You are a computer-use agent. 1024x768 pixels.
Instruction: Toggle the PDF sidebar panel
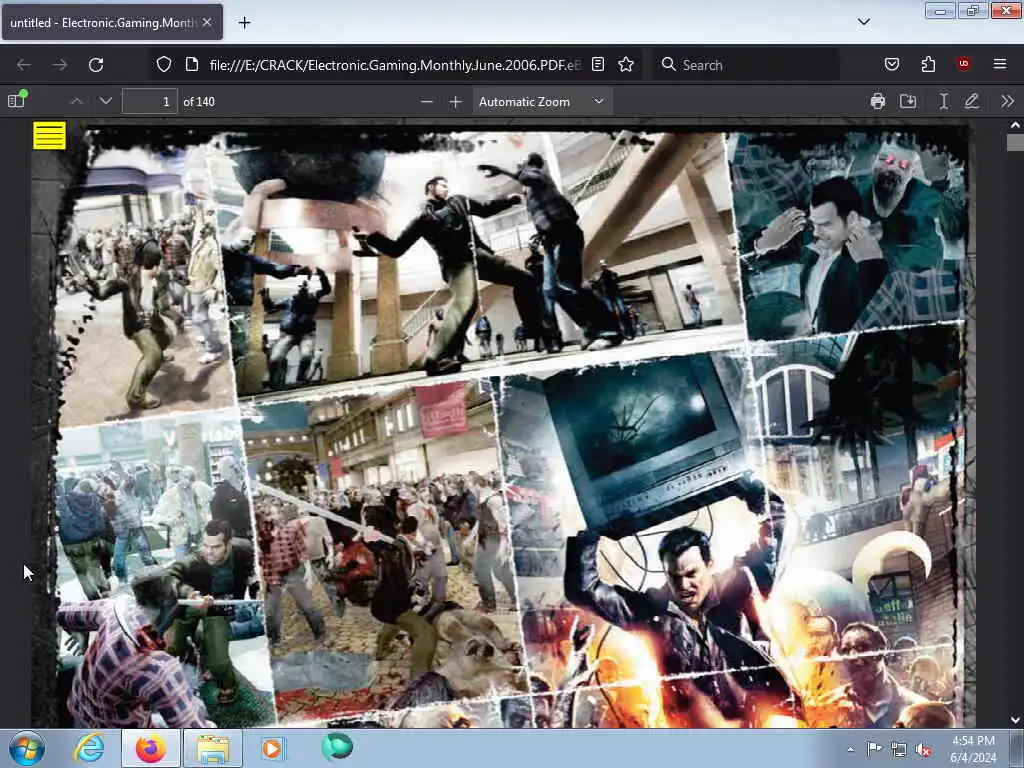[x=16, y=101]
